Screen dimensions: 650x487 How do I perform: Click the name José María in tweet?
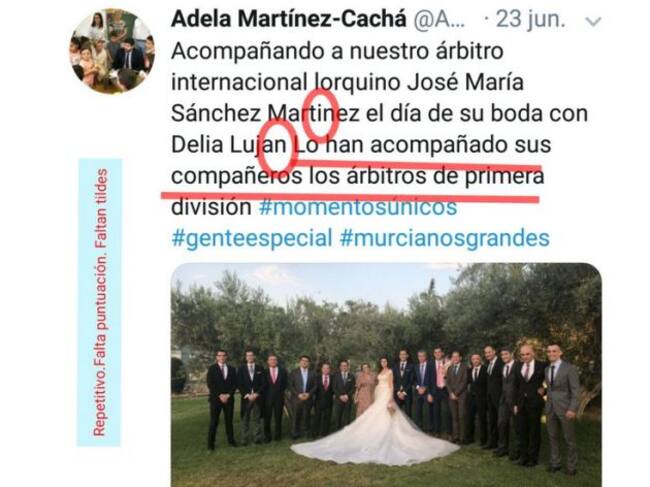pyautogui.click(x=465, y=82)
